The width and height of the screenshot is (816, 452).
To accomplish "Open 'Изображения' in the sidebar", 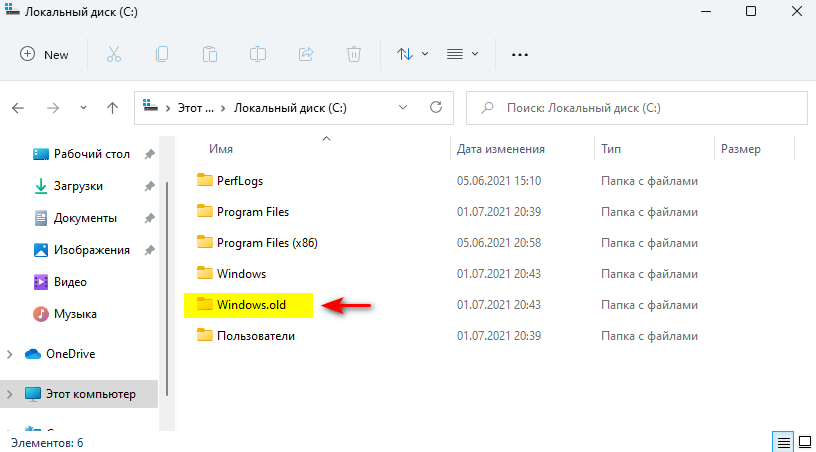I will (92, 250).
